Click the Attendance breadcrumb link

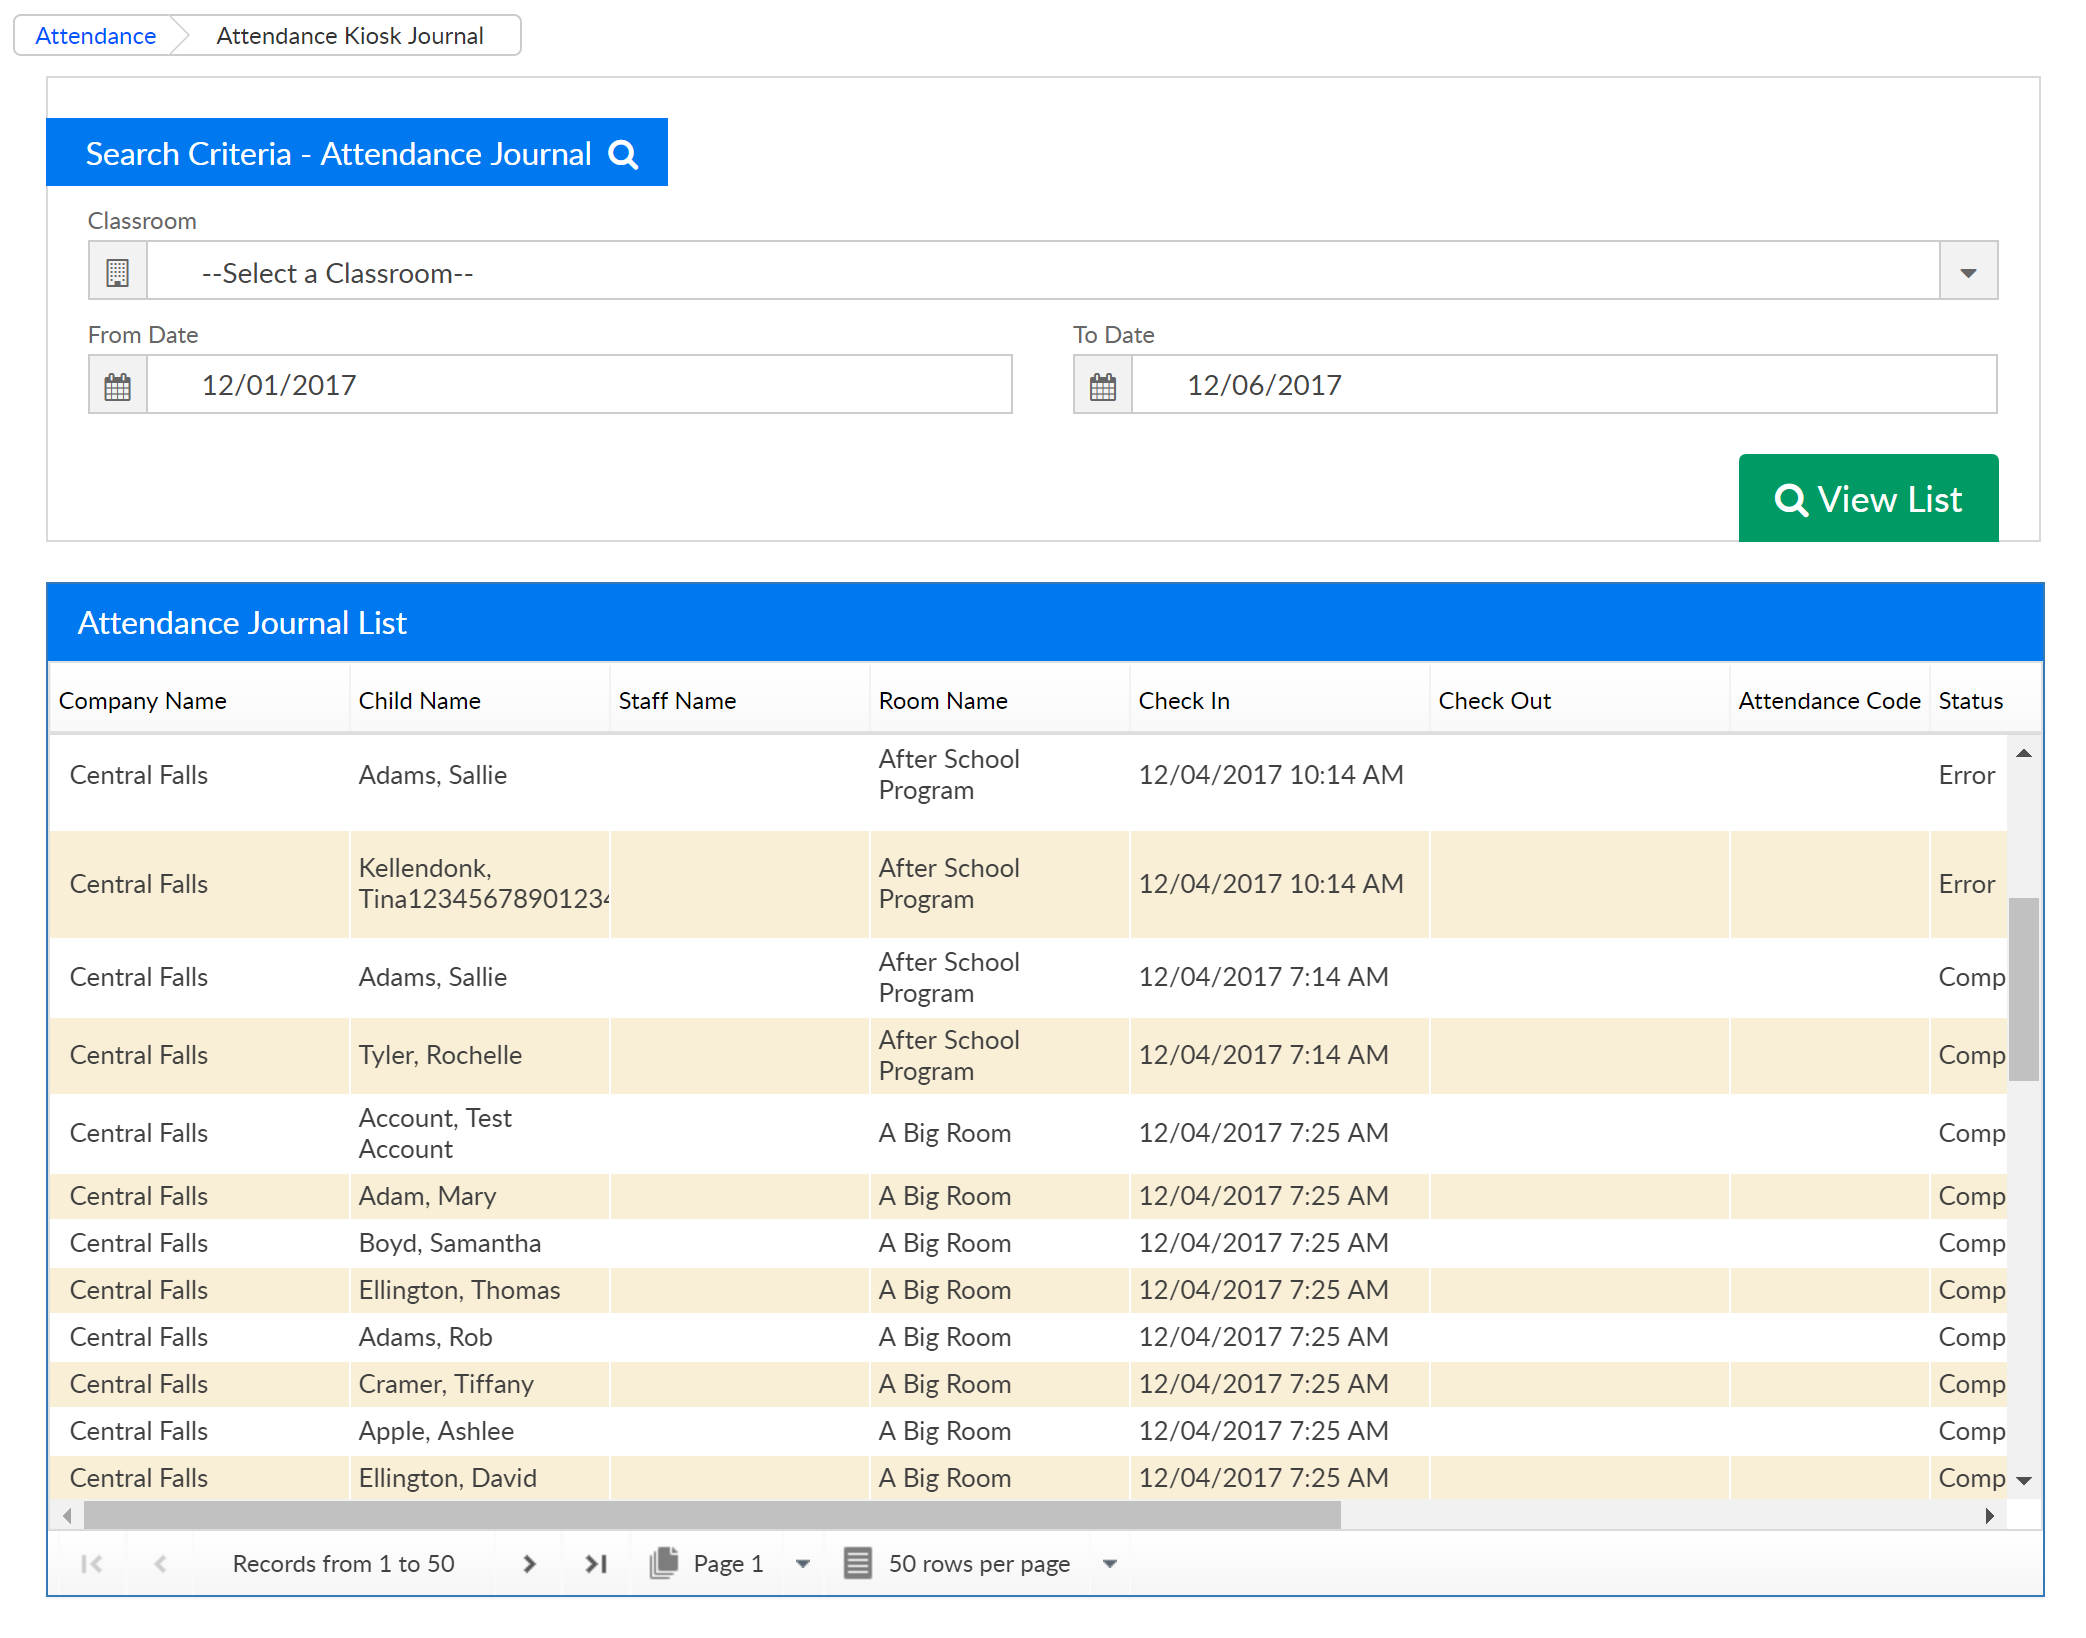(x=95, y=36)
